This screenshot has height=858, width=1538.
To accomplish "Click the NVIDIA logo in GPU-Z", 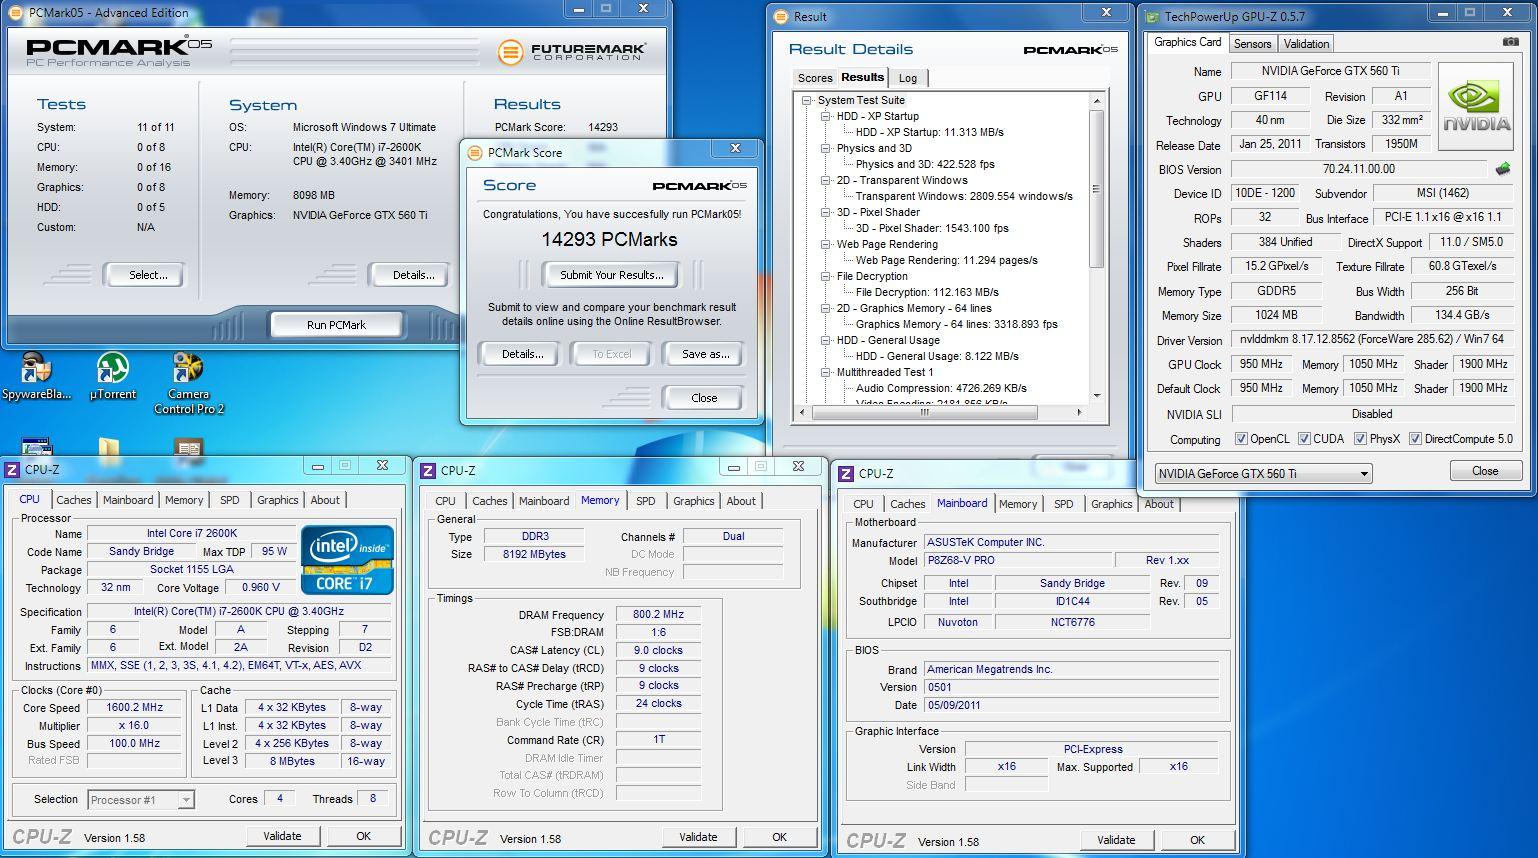I will click(x=1475, y=106).
